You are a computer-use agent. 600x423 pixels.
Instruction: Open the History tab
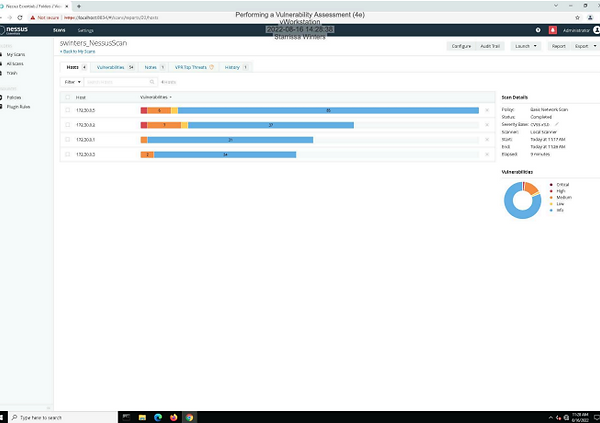pos(236,67)
